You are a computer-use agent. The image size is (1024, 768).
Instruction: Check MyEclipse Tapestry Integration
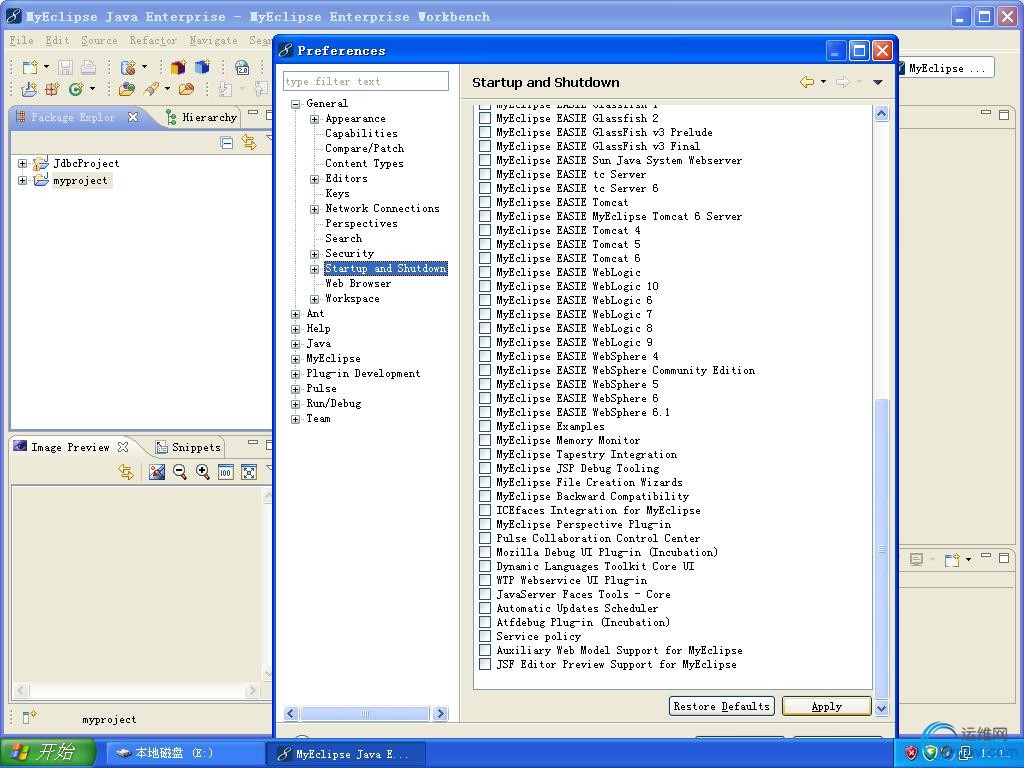click(485, 454)
